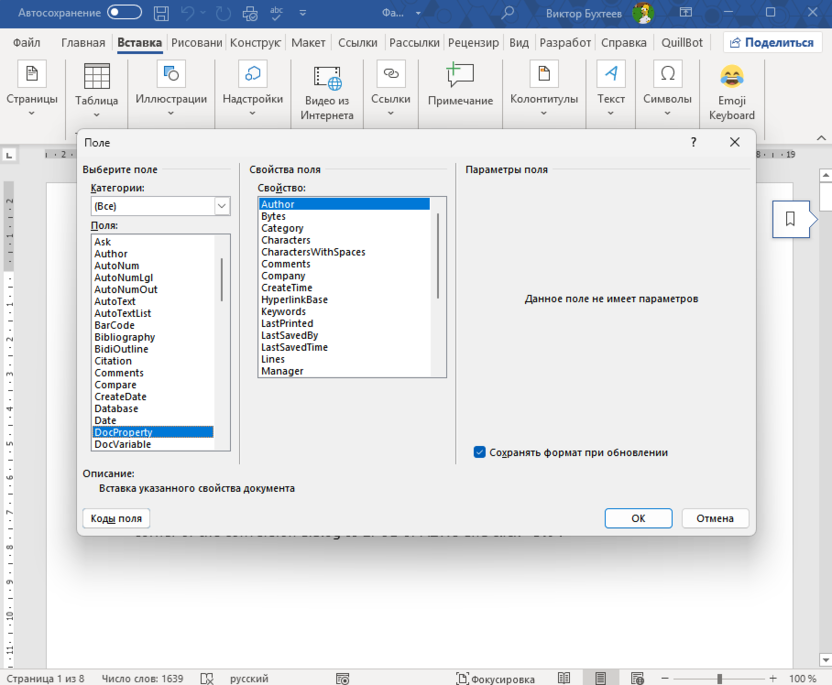Viewport: 832px width, 685px height.
Task: Enable Фокусировка mode in status bar
Action: pos(495,678)
